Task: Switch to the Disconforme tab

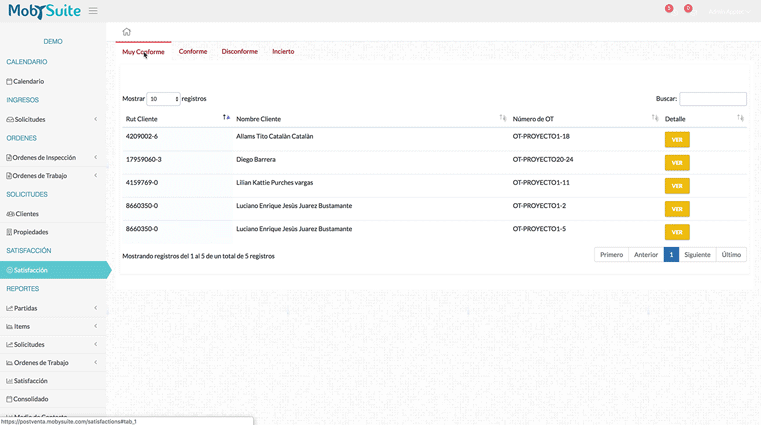Action: 240,51
